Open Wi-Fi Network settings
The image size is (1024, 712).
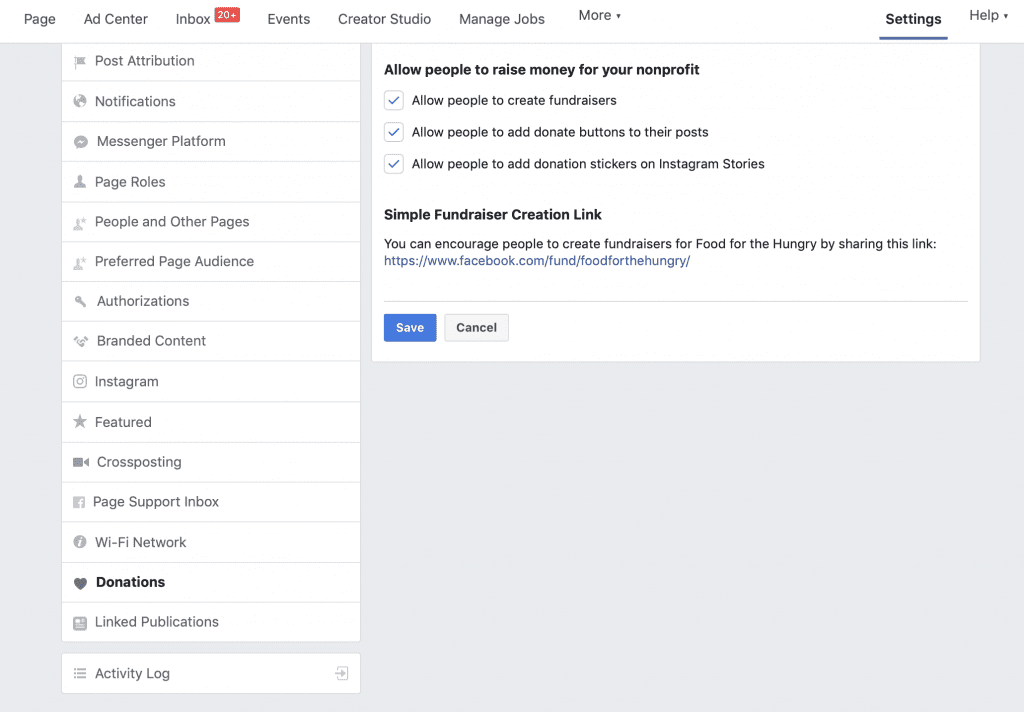[x=211, y=542]
